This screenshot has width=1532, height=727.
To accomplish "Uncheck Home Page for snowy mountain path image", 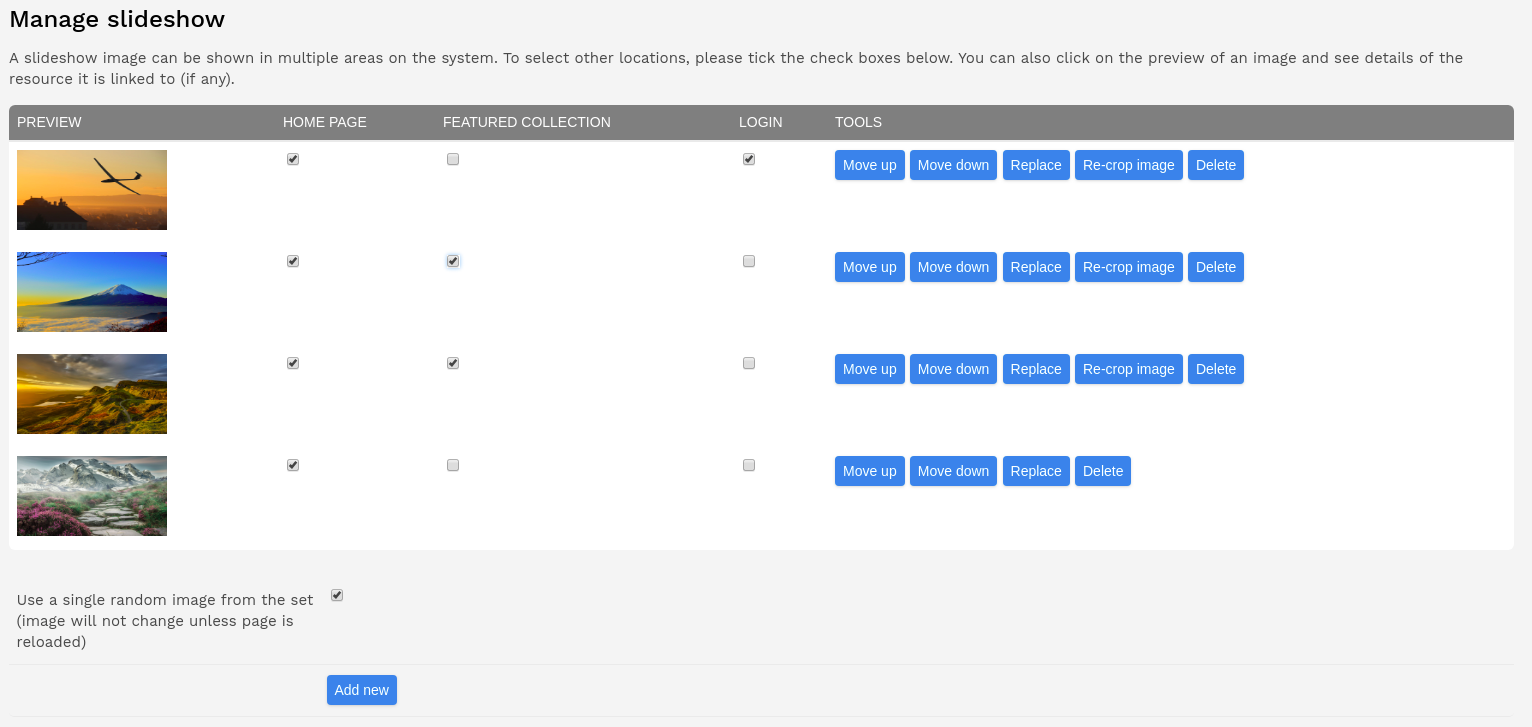I will pyautogui.click(x=293, y=465).
